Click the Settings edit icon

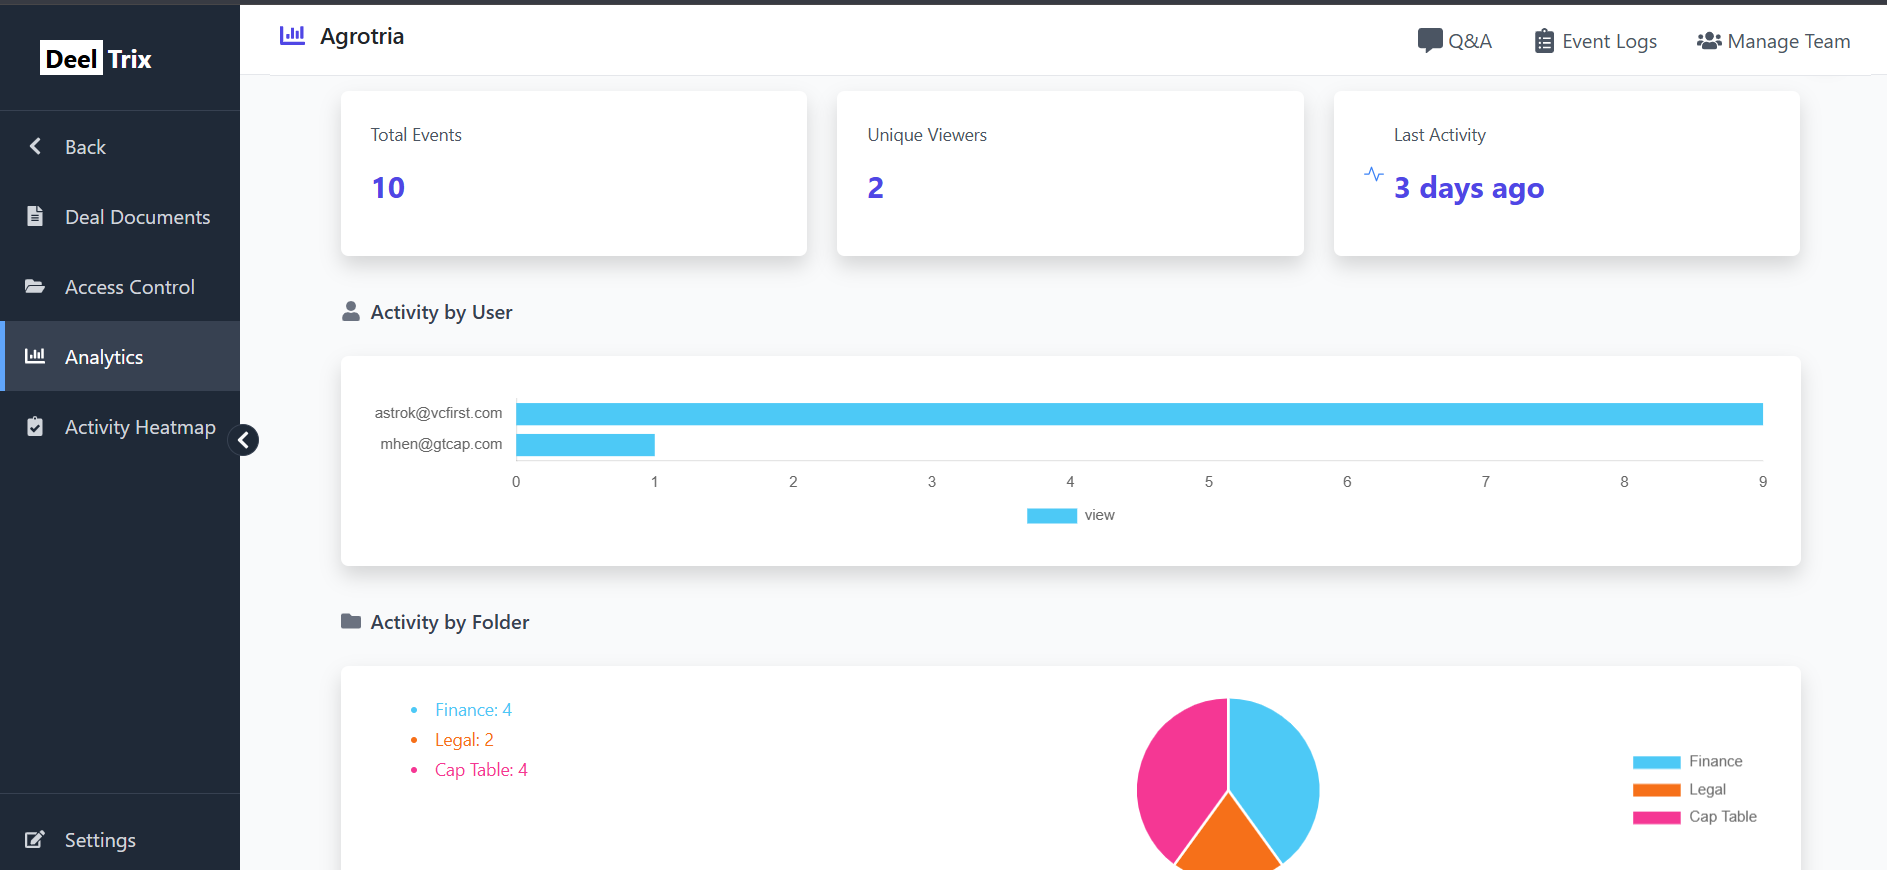tap(35, 839)
